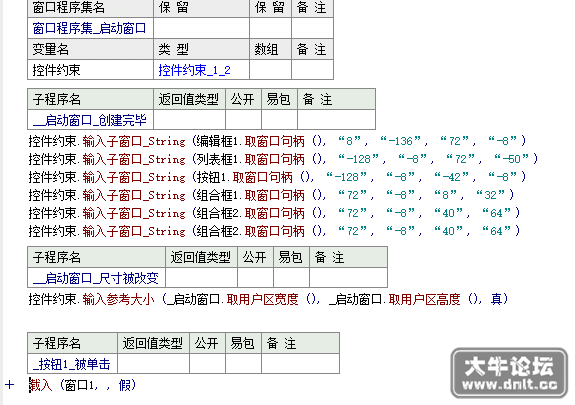Image resolution: width=575 pixels, height=405 pixels.
Task: Expand the plus marker beside 载入 line
Action: pyautogui.click(x=10, y=385)
